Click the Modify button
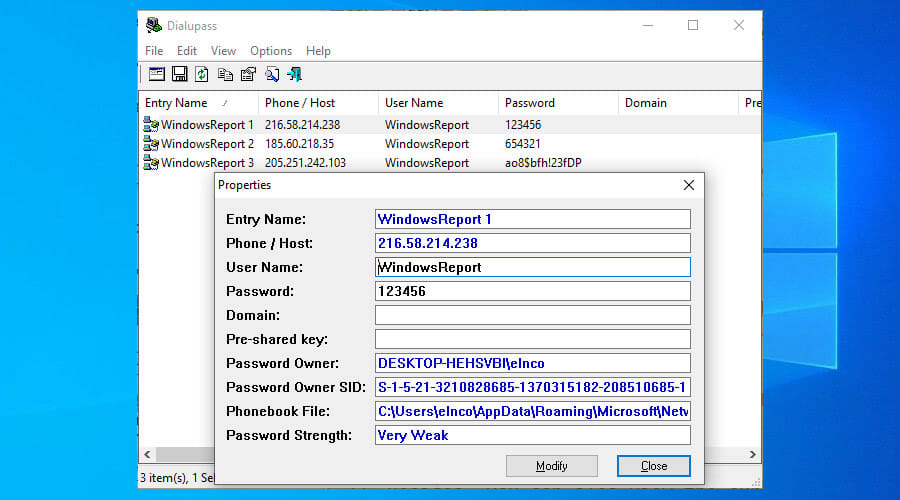Viewport: 900px width, 500px height. coord(552,466)
